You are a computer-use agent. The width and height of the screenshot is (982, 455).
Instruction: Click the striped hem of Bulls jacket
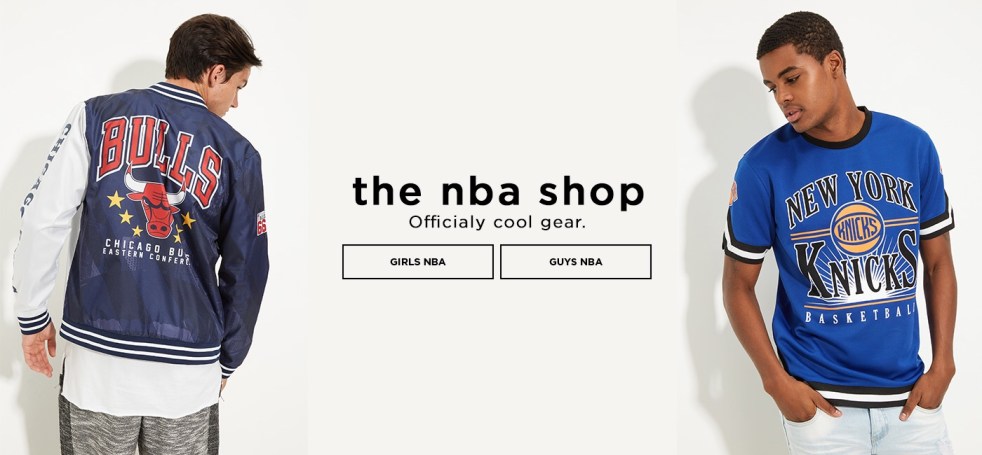(x=141, y=344)
